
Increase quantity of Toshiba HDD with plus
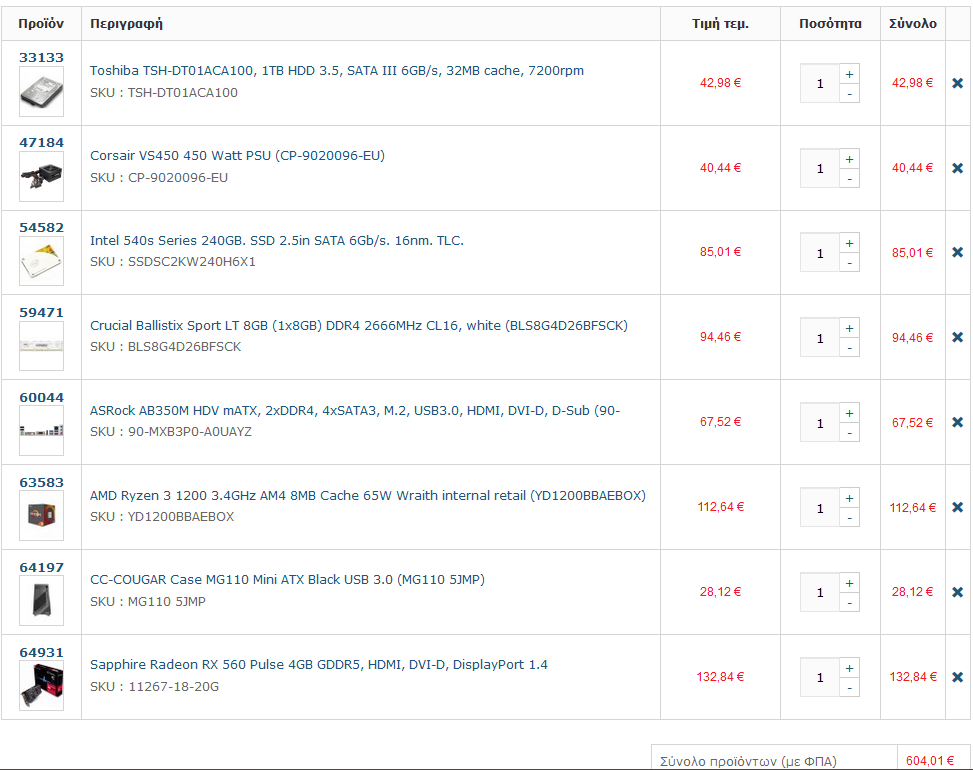click(x=850, y=74)
